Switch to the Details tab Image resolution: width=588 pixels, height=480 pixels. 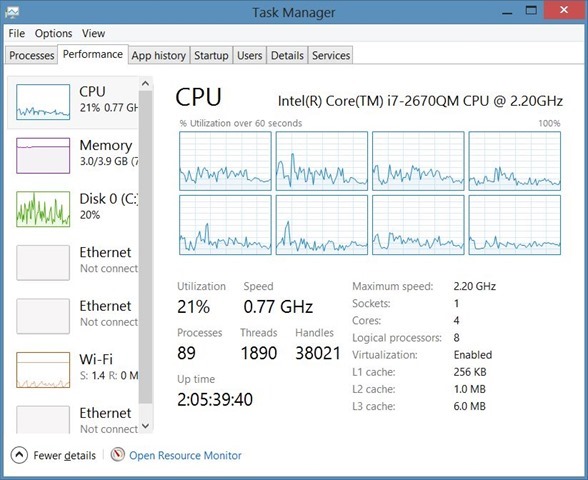coord(287,56)
